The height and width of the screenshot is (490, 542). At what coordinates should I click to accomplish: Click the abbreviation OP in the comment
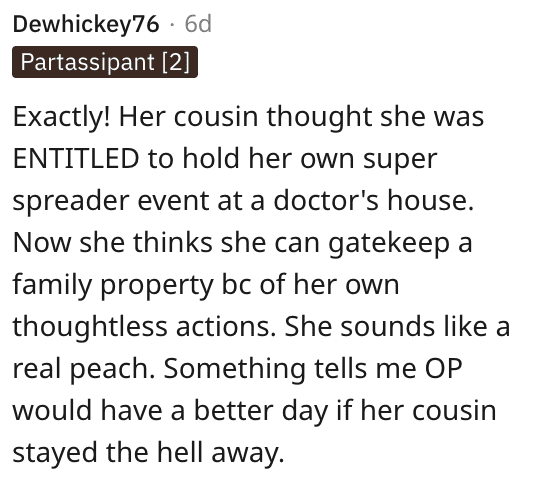coord(443,369)
